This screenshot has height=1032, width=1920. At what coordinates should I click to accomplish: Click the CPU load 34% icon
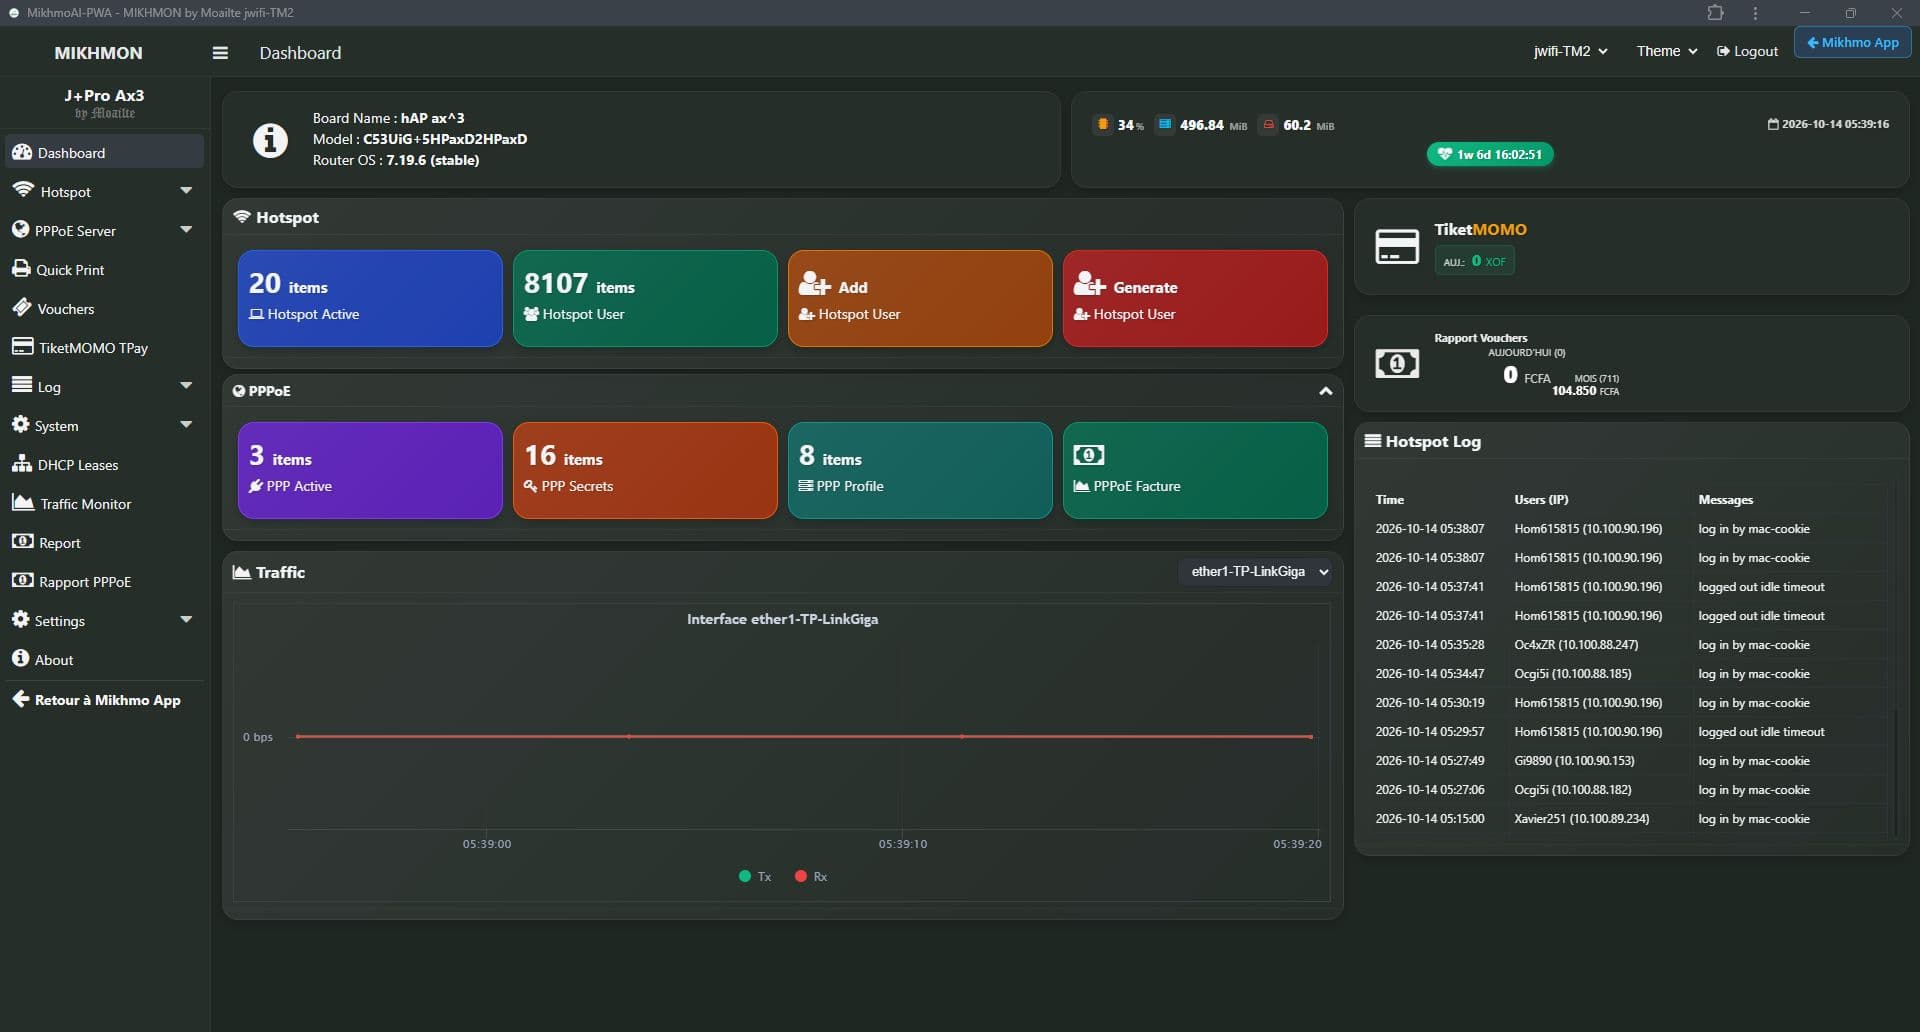tap(1103, 124)
